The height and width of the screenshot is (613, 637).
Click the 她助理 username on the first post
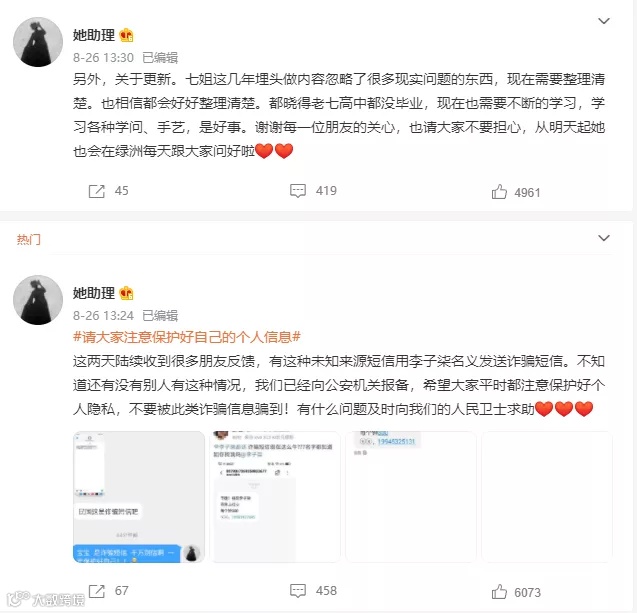(94, 35)
